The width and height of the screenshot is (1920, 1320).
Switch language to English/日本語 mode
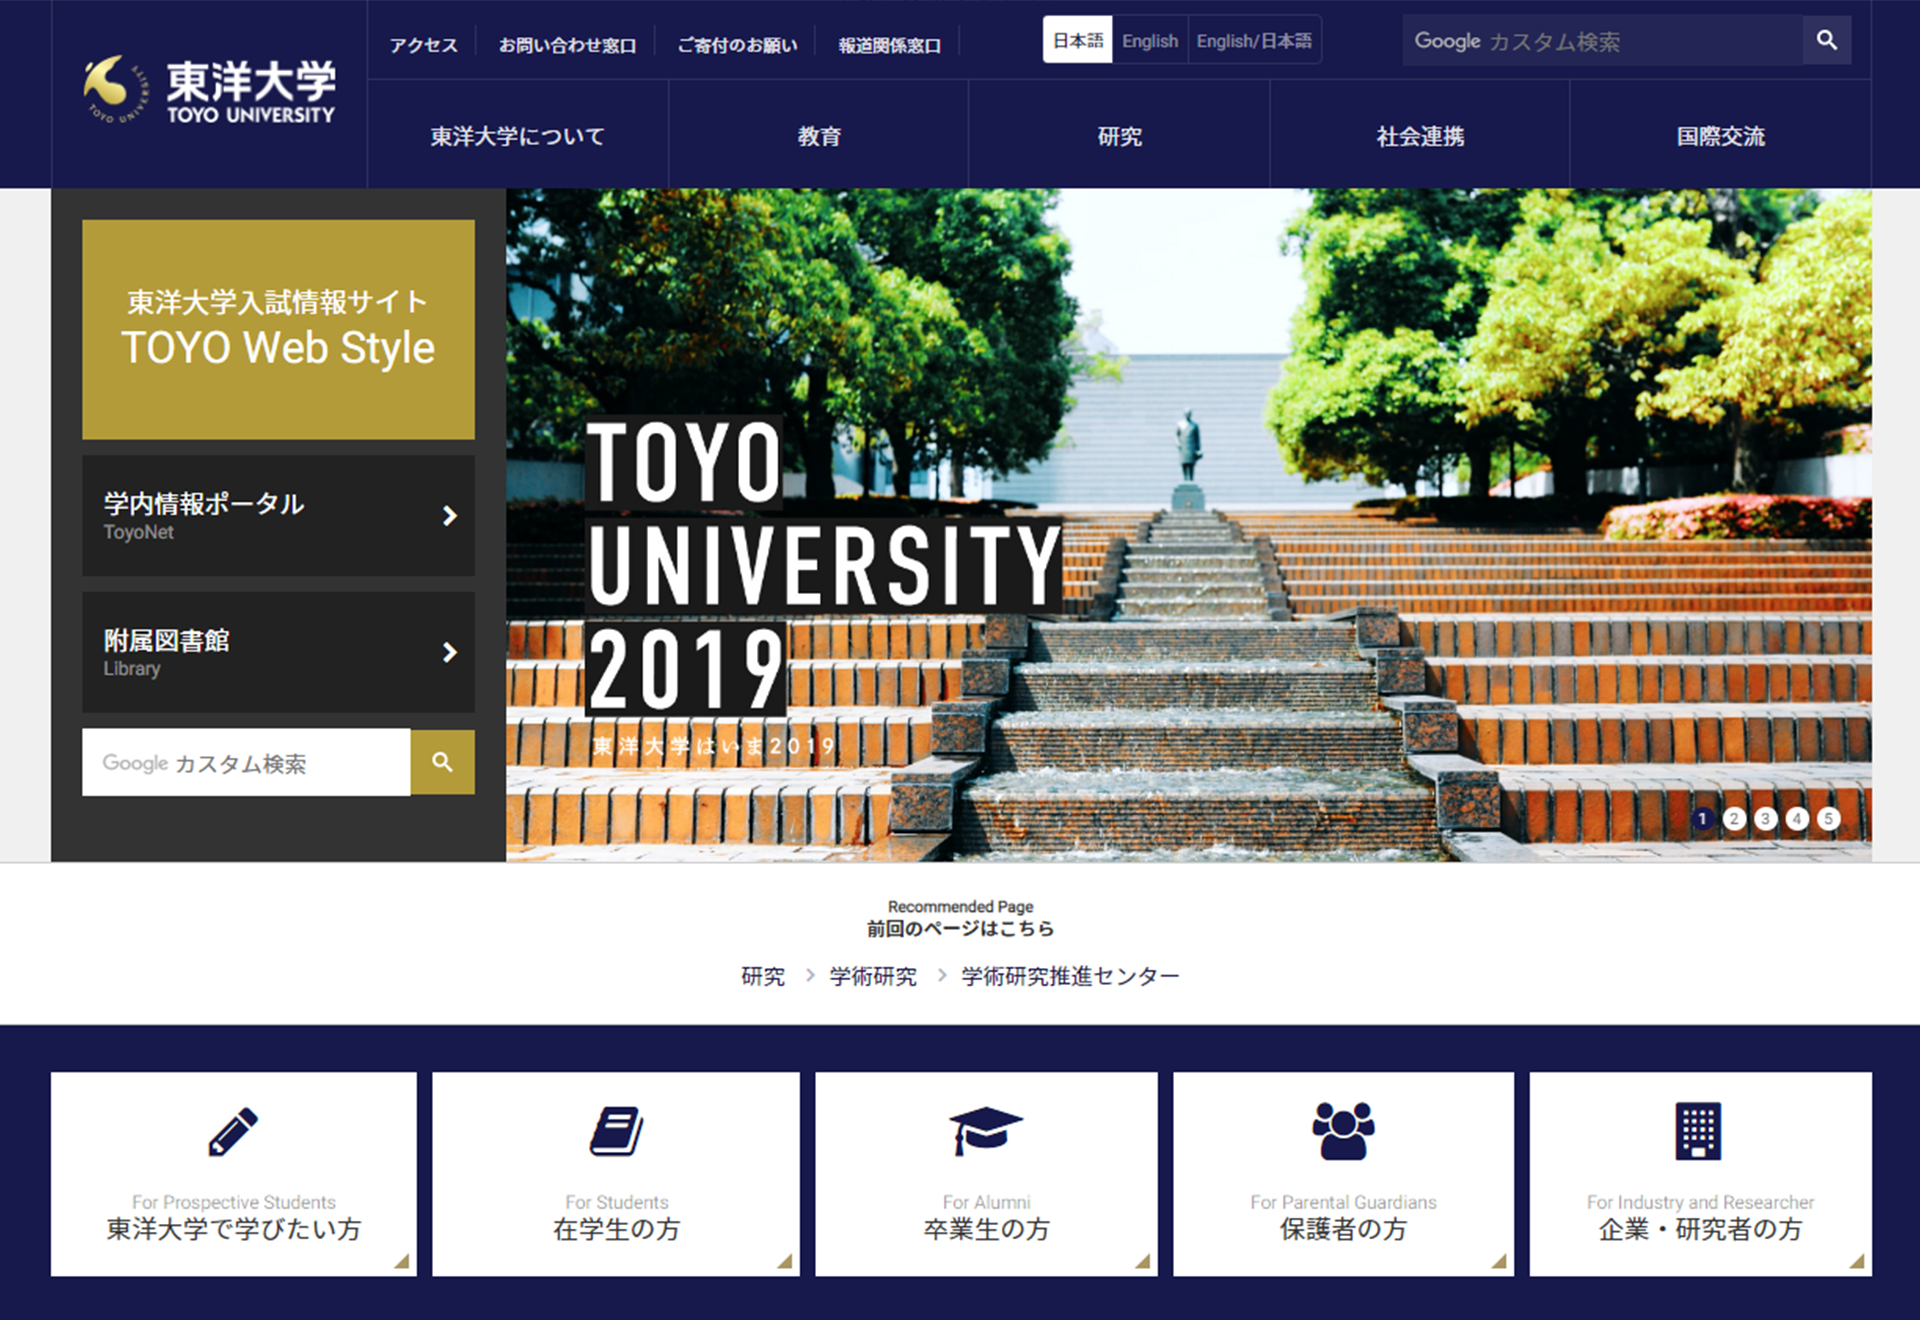pyautogui.click(x=1254, y=40)
